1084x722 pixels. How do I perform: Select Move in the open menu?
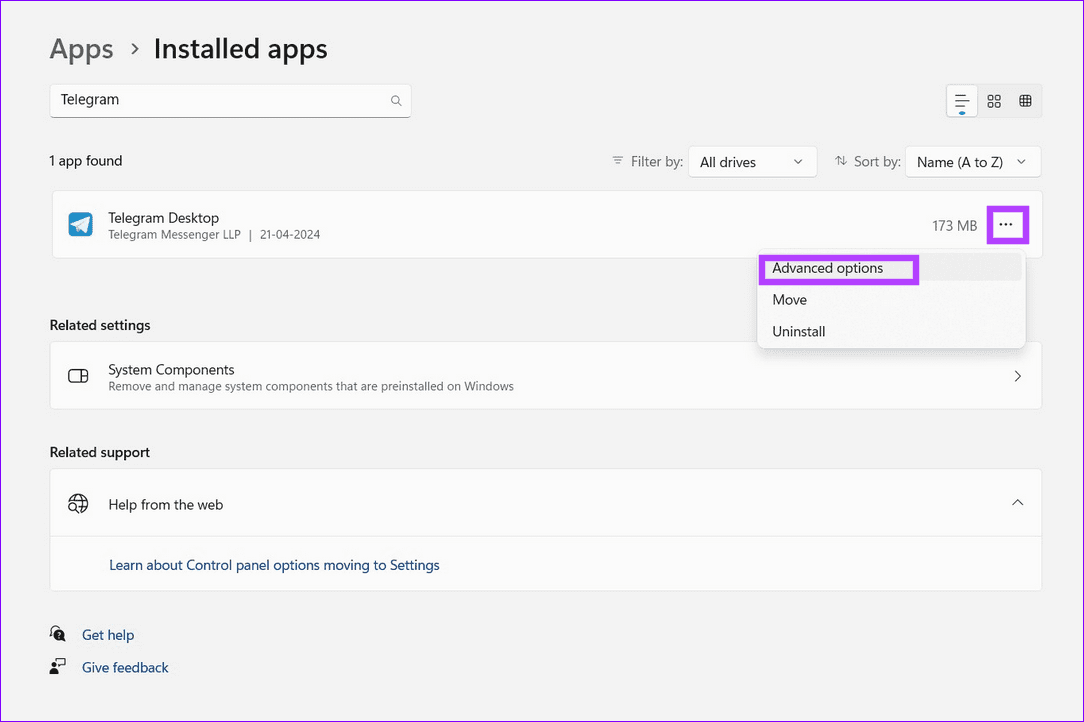pos(789,299)
